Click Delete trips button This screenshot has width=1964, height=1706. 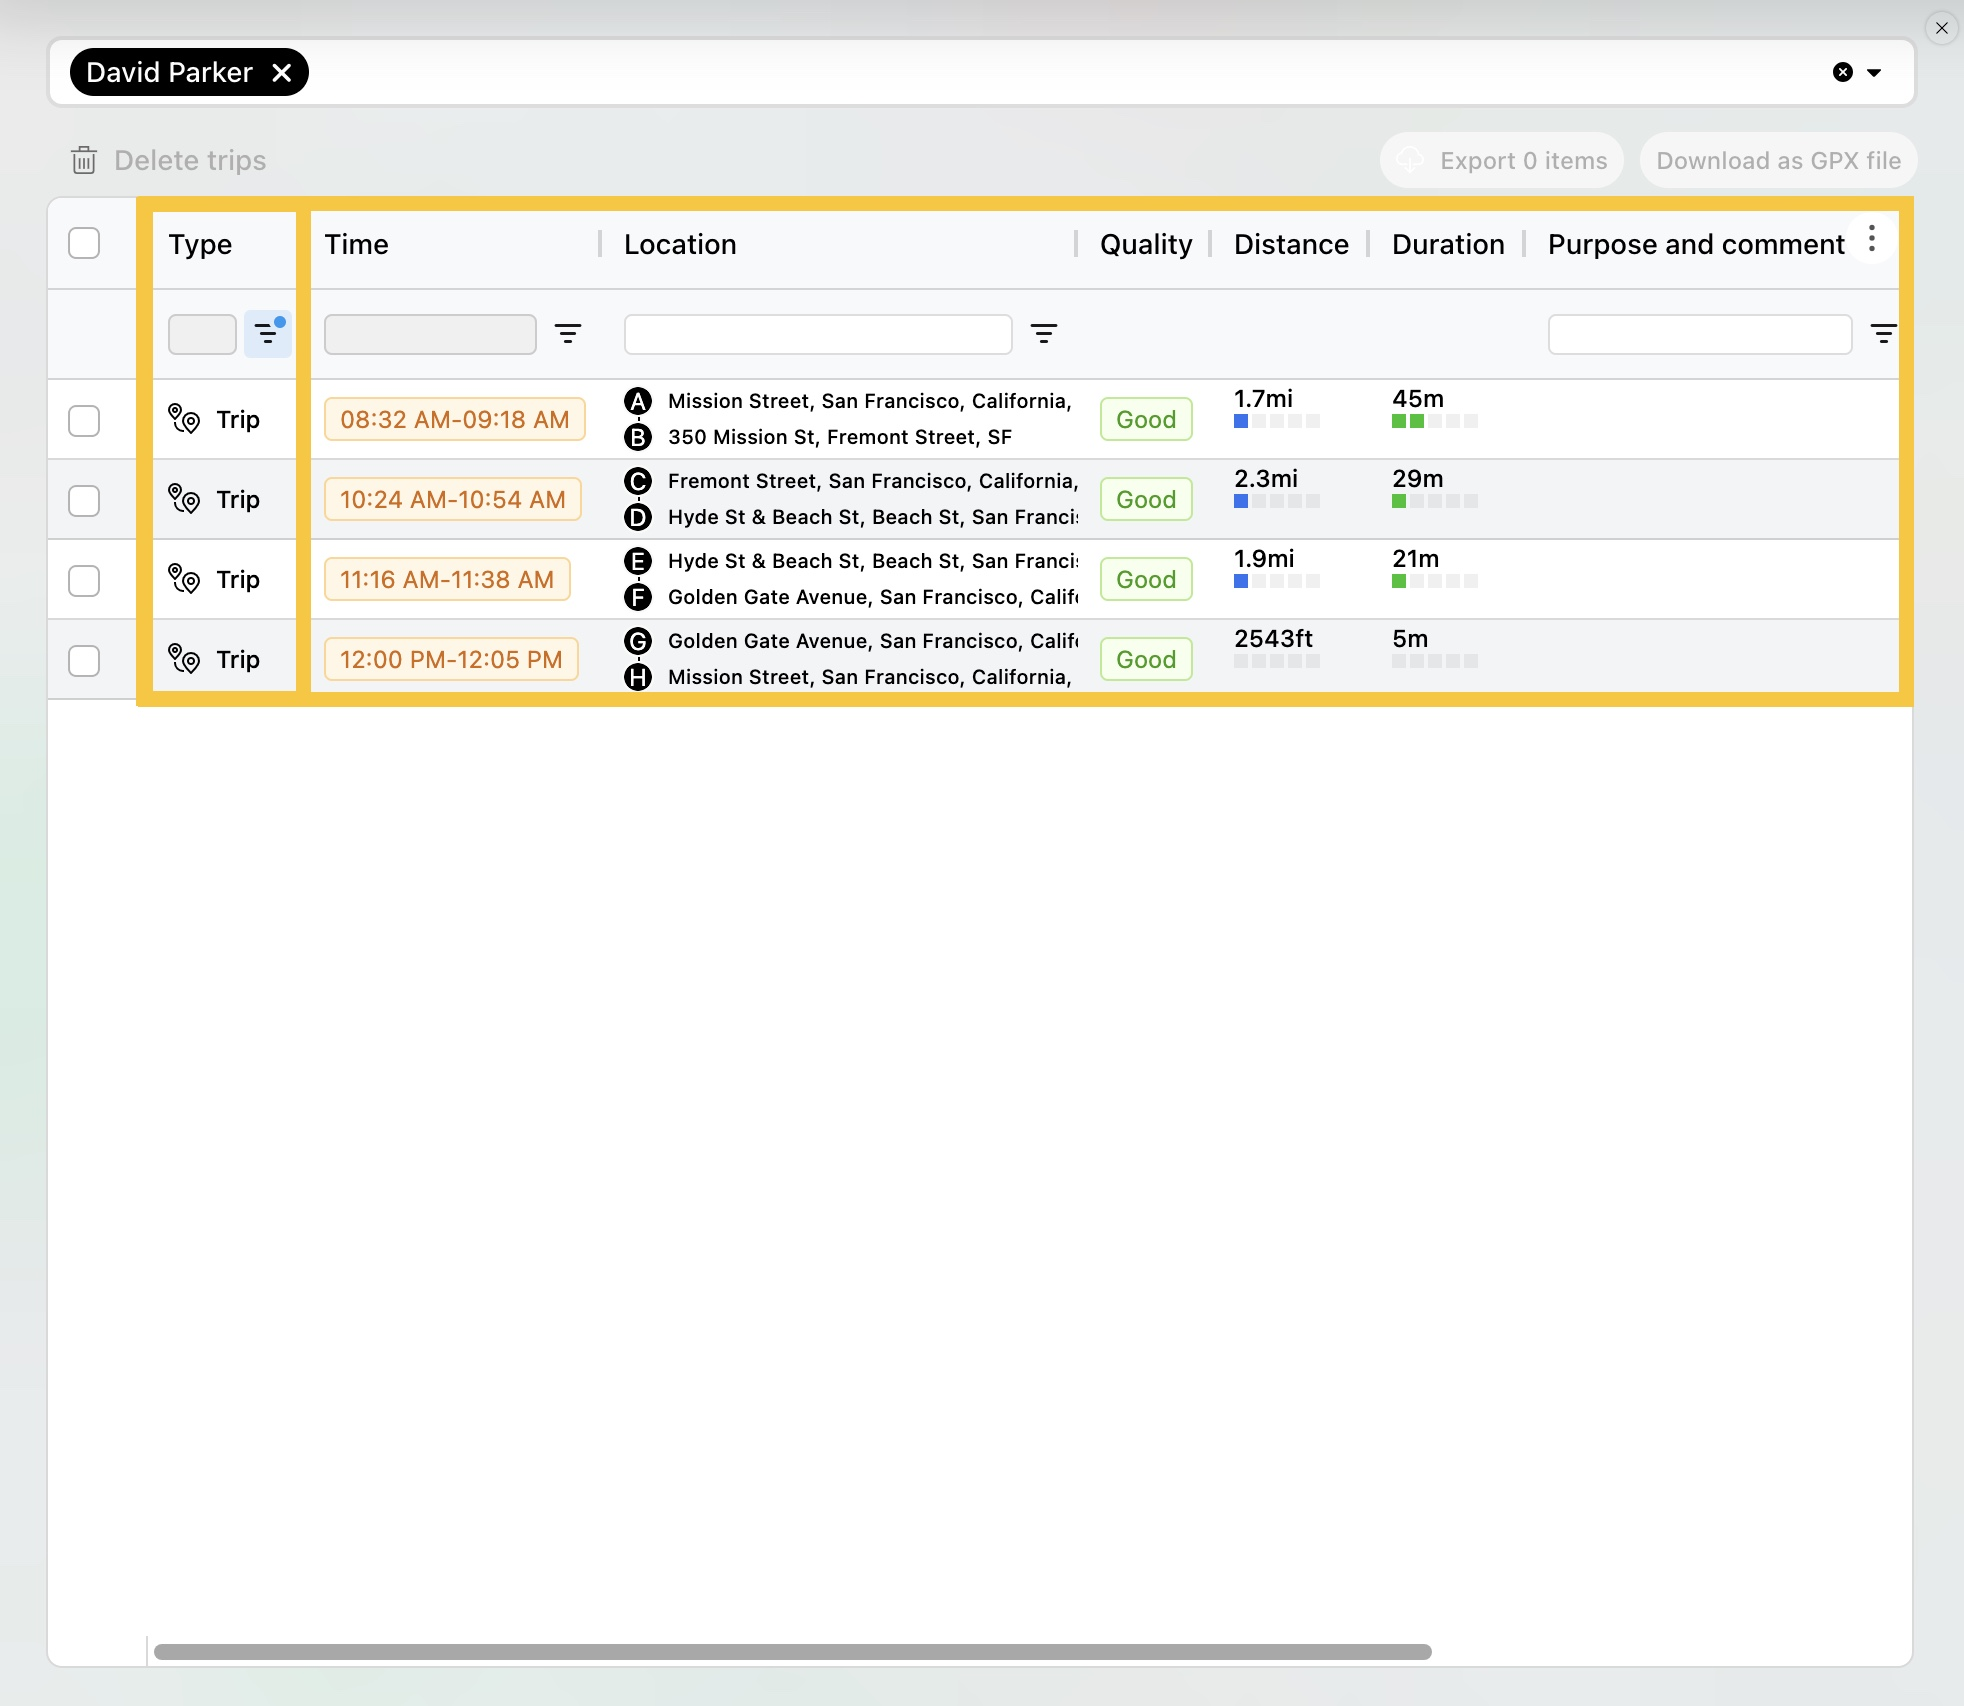point(169,160)
